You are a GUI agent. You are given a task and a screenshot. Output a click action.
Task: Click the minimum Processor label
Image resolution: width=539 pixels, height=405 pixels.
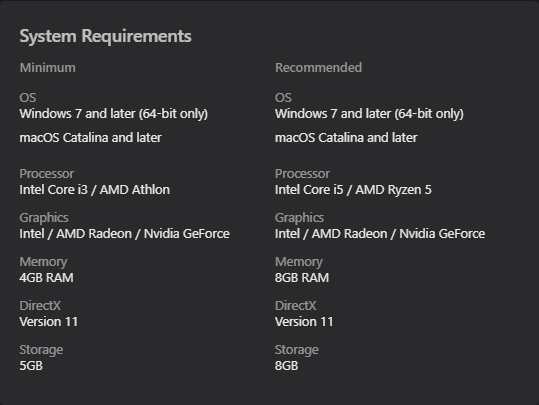[x=47, y=174]
